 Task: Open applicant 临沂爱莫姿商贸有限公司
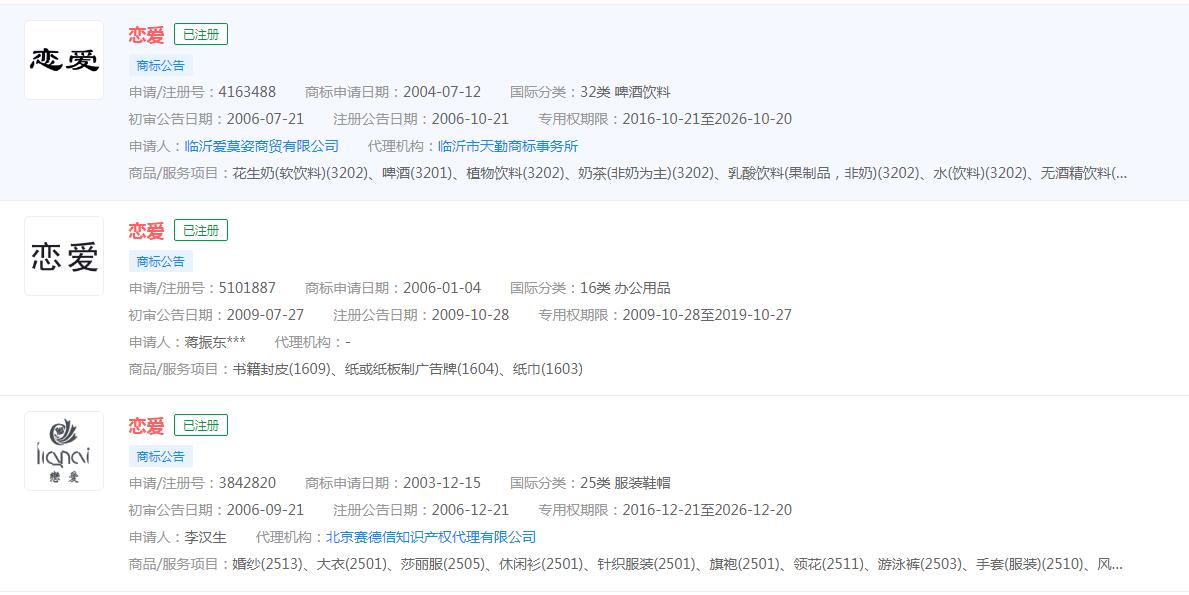(262, 146)
